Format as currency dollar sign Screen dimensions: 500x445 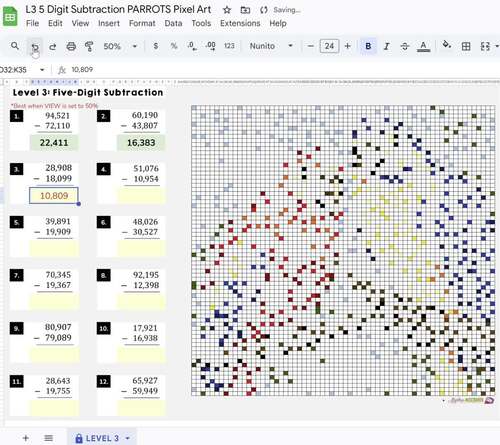click(156, 46)
